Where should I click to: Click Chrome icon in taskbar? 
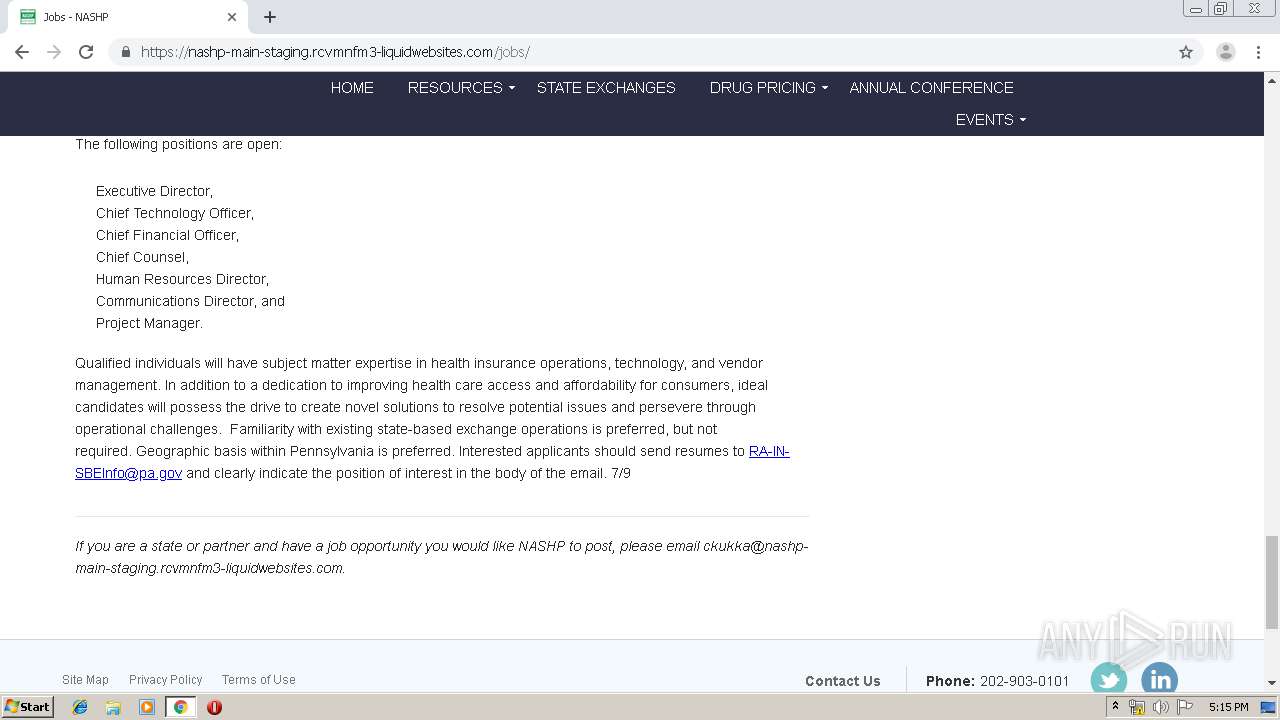click(180, 707)
